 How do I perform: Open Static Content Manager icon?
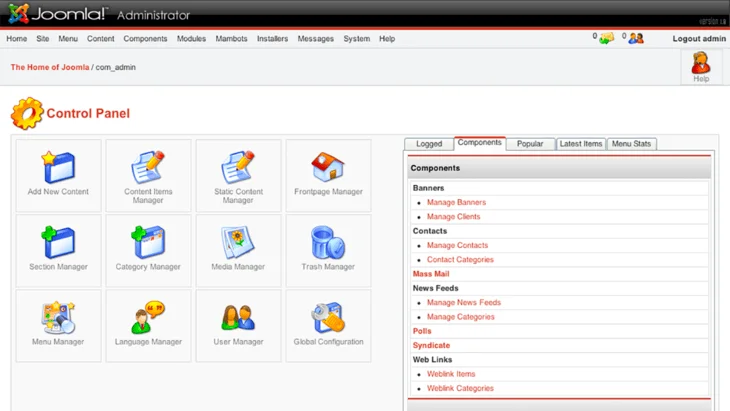pos(238,167)
